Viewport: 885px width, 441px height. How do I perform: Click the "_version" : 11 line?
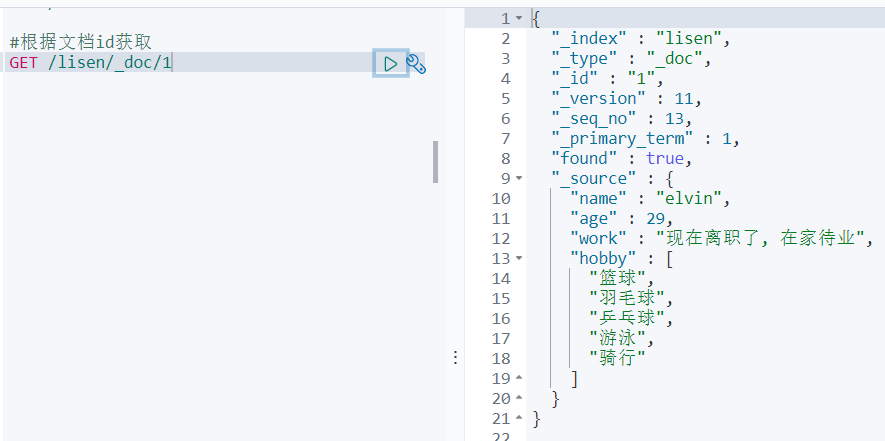point(626,99)
